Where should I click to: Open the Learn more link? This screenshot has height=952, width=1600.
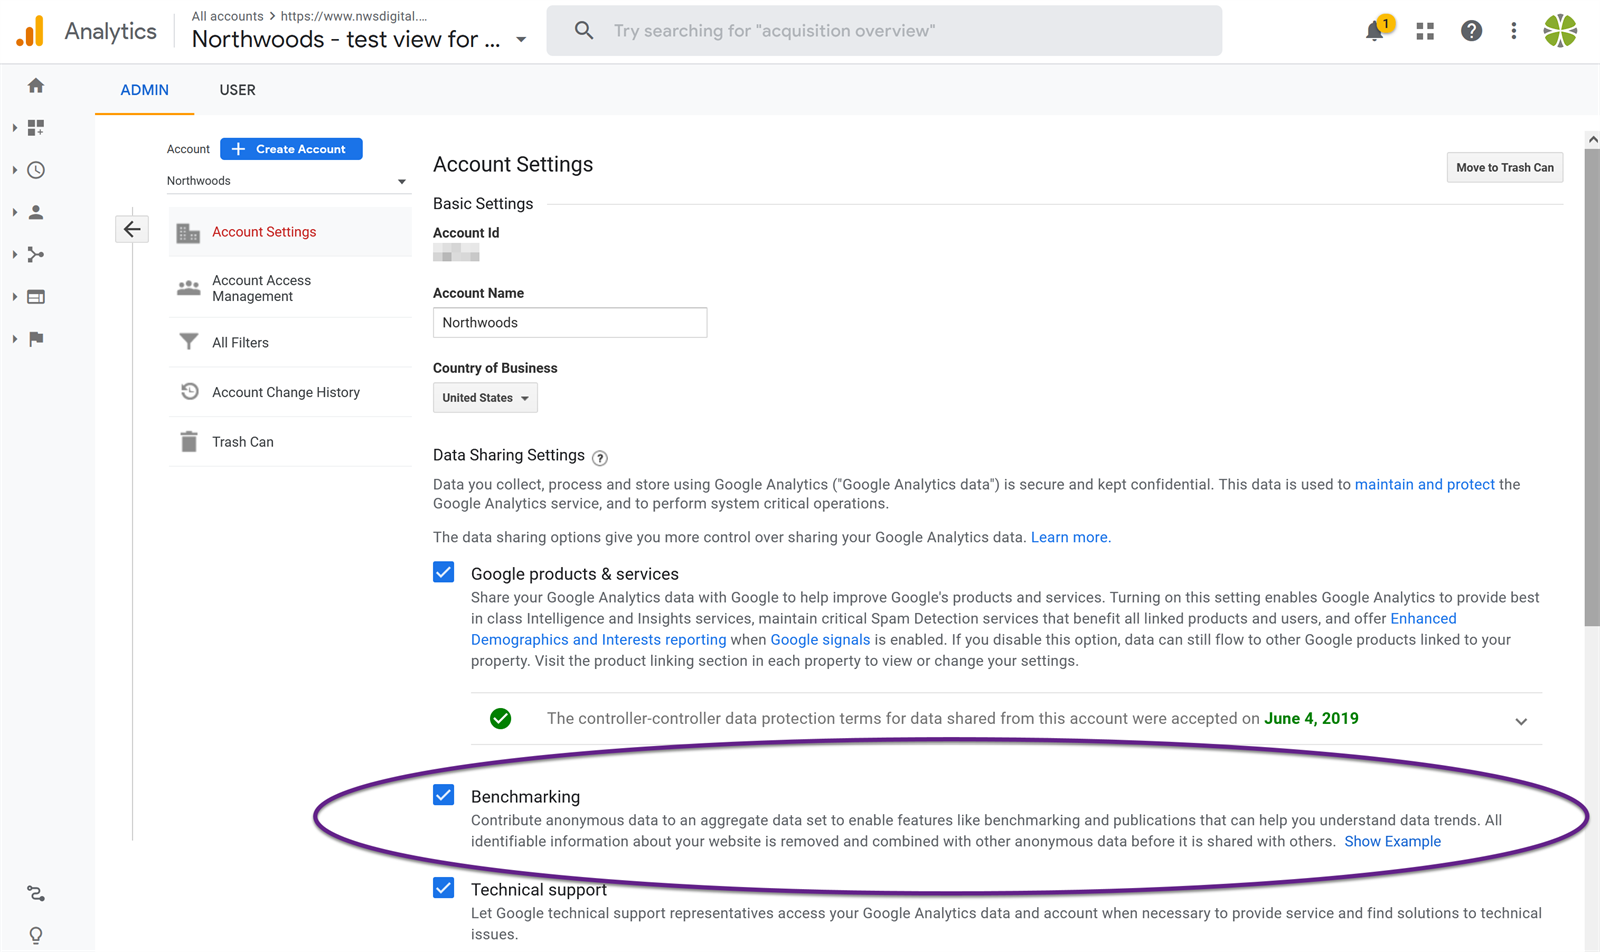click(x=1069, y=537)
